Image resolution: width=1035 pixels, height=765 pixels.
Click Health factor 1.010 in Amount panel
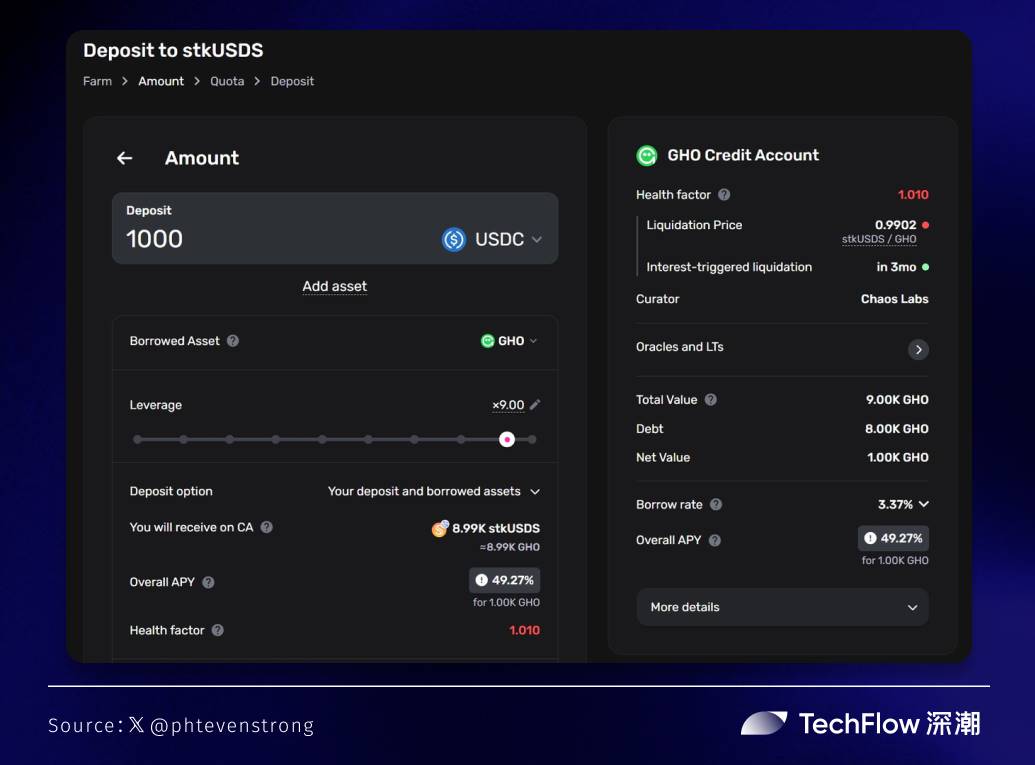coord(525,630)
